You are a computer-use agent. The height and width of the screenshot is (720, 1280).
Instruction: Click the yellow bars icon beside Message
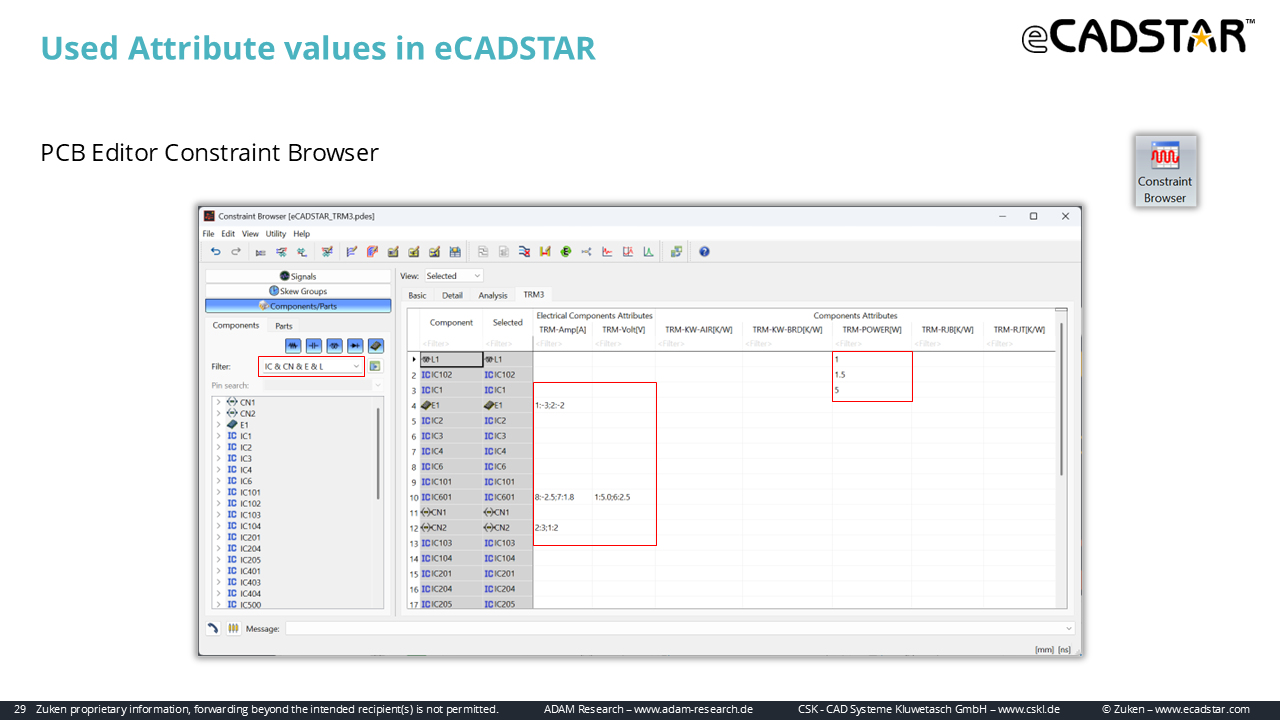coord(233,628)
